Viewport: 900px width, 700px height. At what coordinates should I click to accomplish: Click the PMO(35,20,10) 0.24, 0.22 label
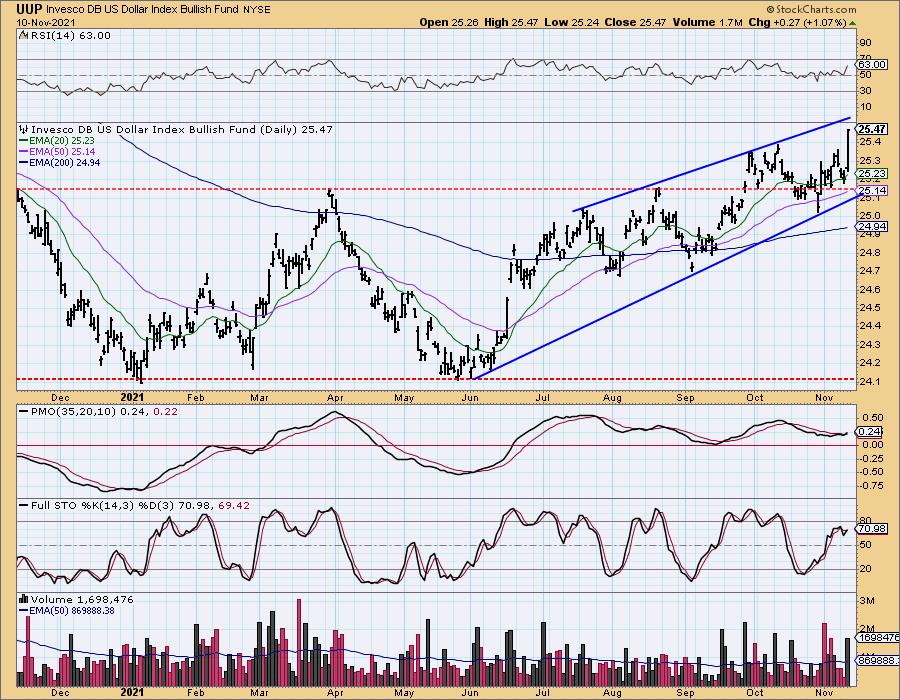coord(103,411)
